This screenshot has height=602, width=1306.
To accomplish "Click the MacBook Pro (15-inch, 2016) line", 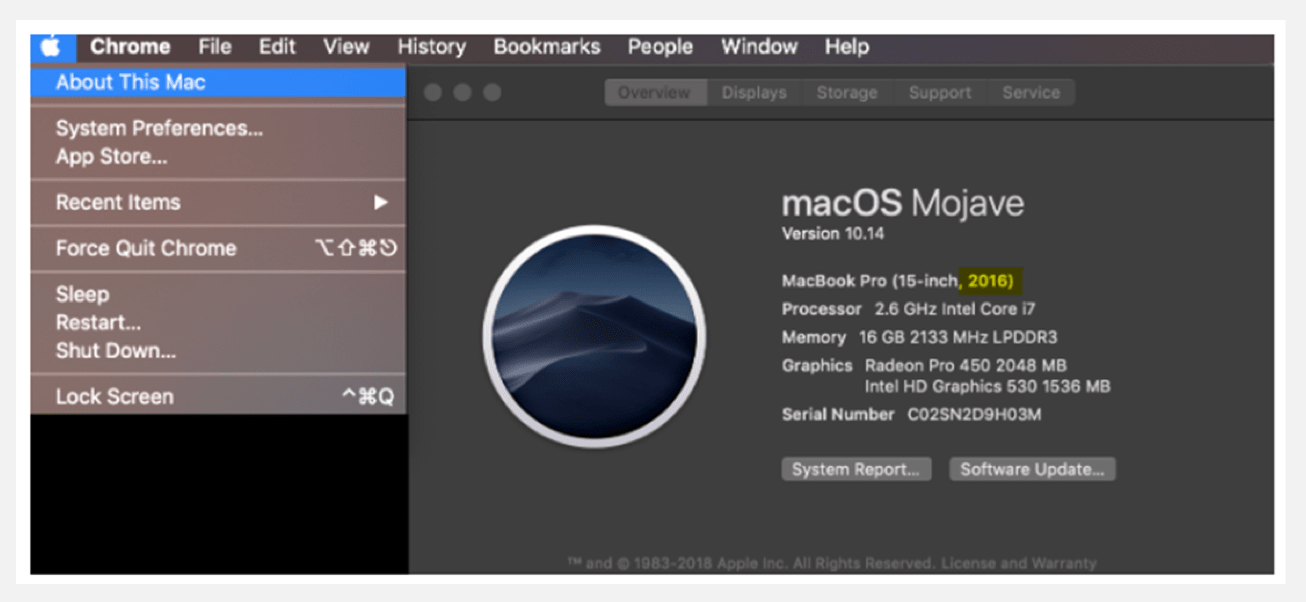I will coord(897,281).
